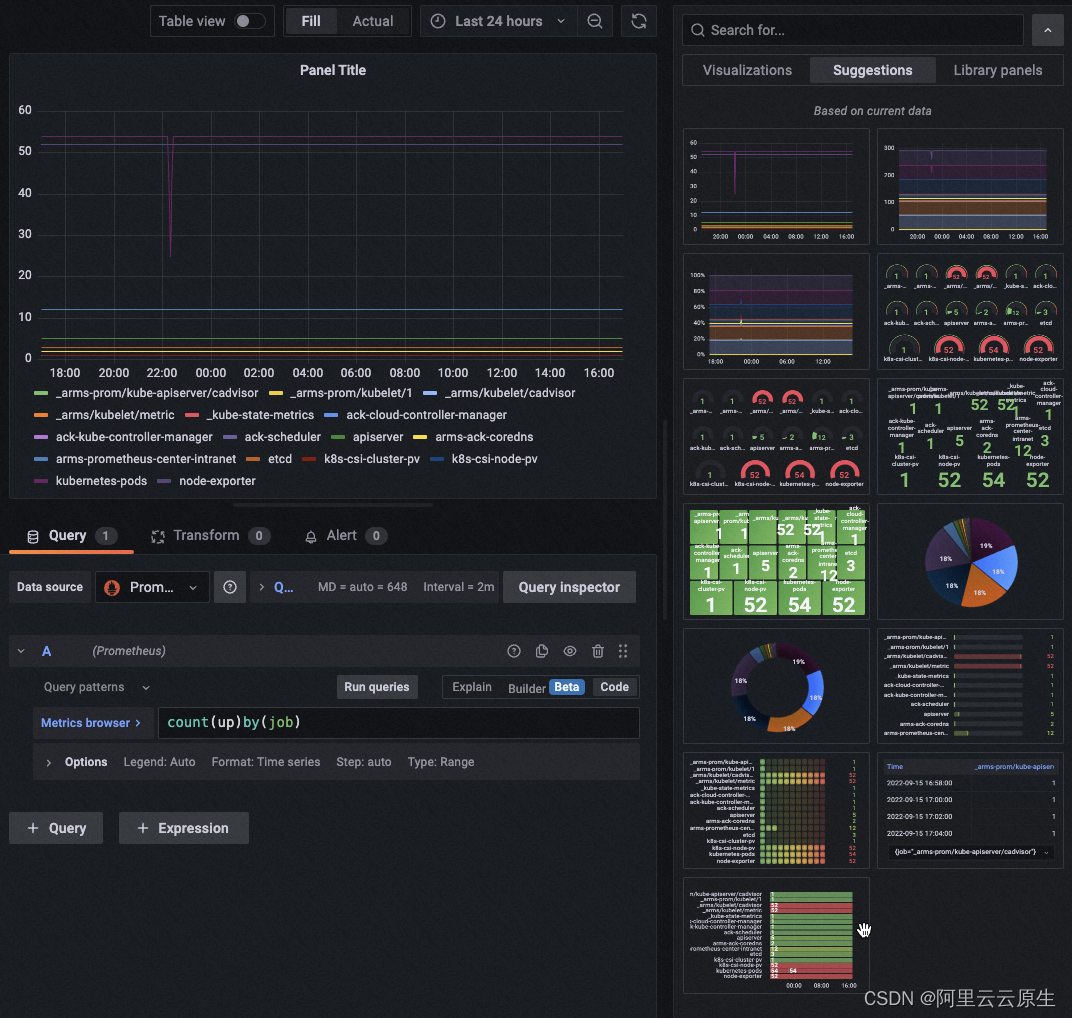Switch to Visualizations tab

click(747, 70)
